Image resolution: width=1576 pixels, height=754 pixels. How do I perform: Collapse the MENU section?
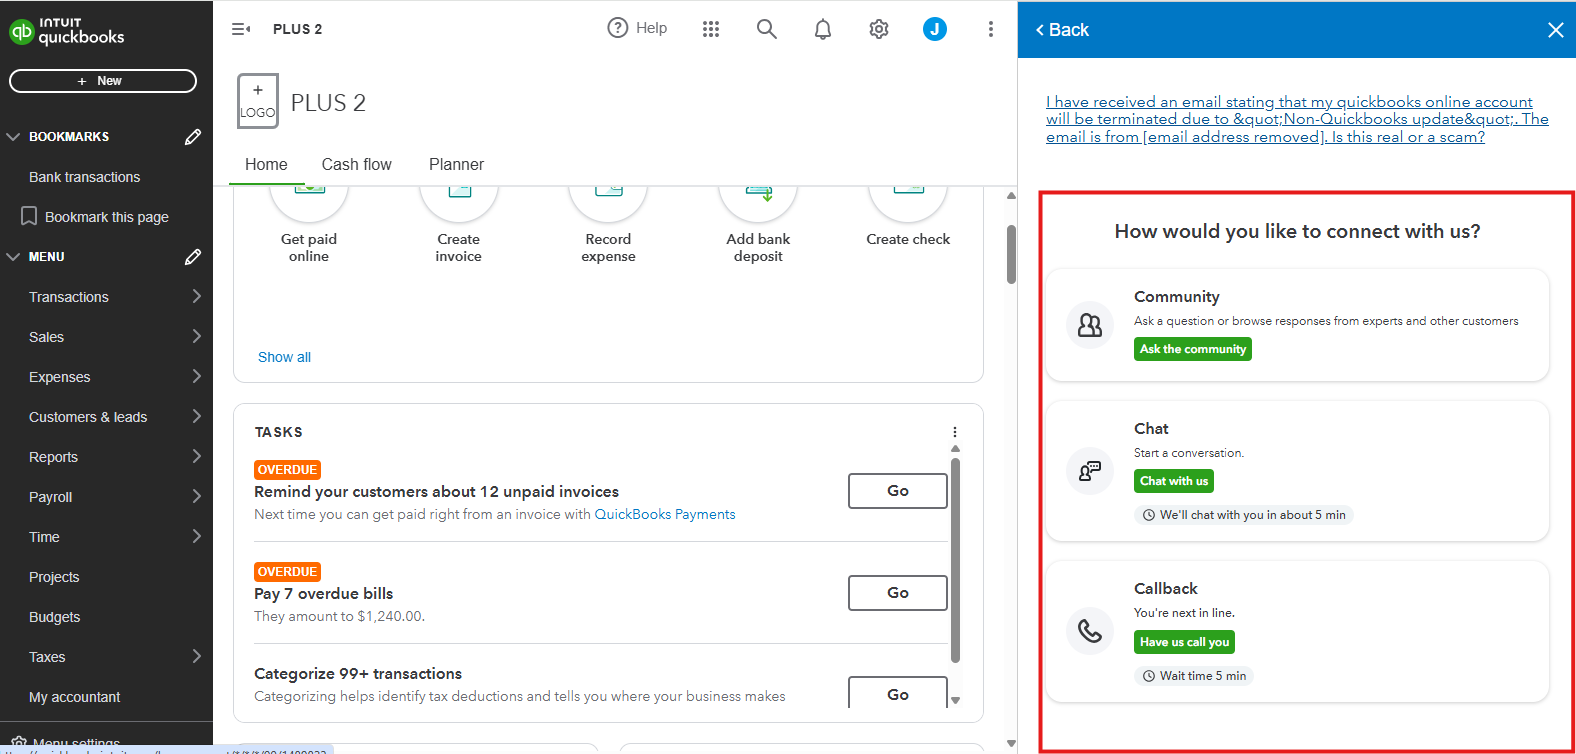[13, 257]
